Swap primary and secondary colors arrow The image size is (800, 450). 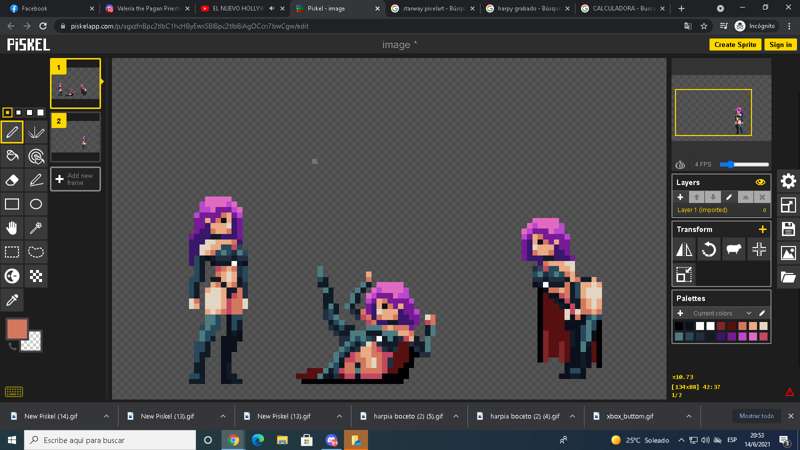coord(11,346)
